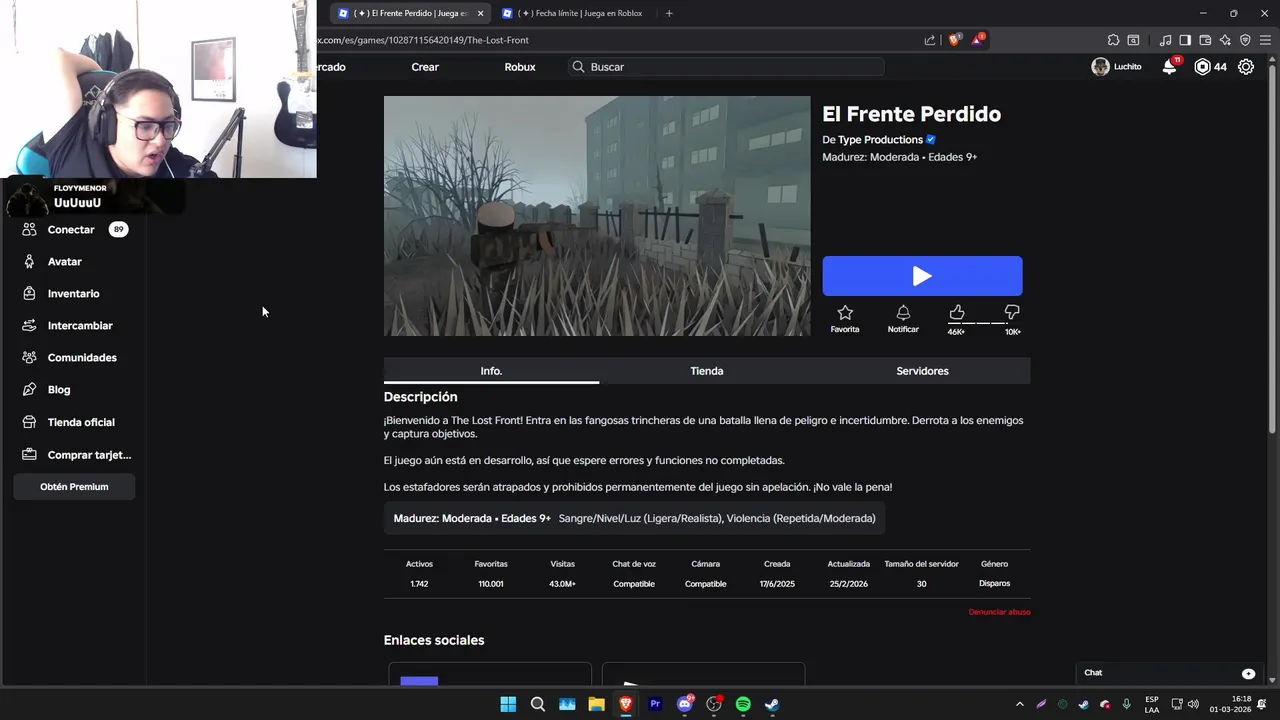Open Premiere Pro from the taskbar
This screenshot has width=1280, height=720.
coord(655,704)
